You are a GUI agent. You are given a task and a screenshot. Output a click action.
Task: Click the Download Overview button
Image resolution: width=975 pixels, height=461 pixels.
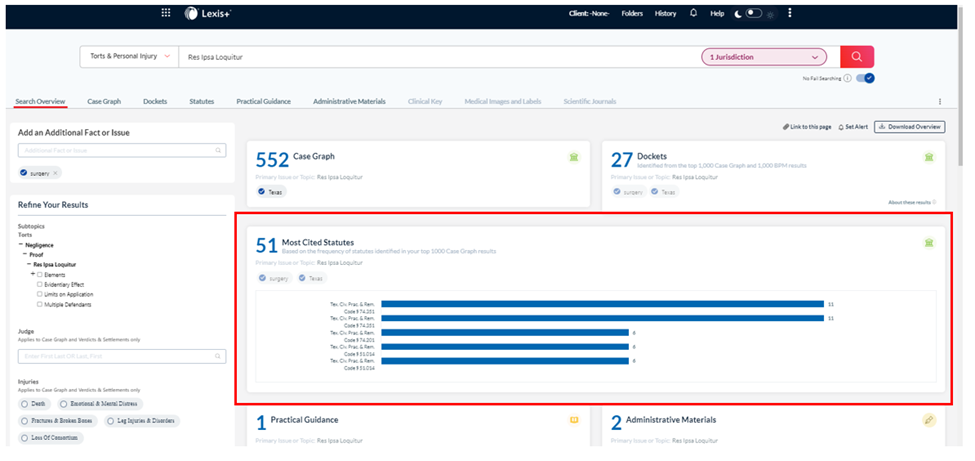(910, 127)
